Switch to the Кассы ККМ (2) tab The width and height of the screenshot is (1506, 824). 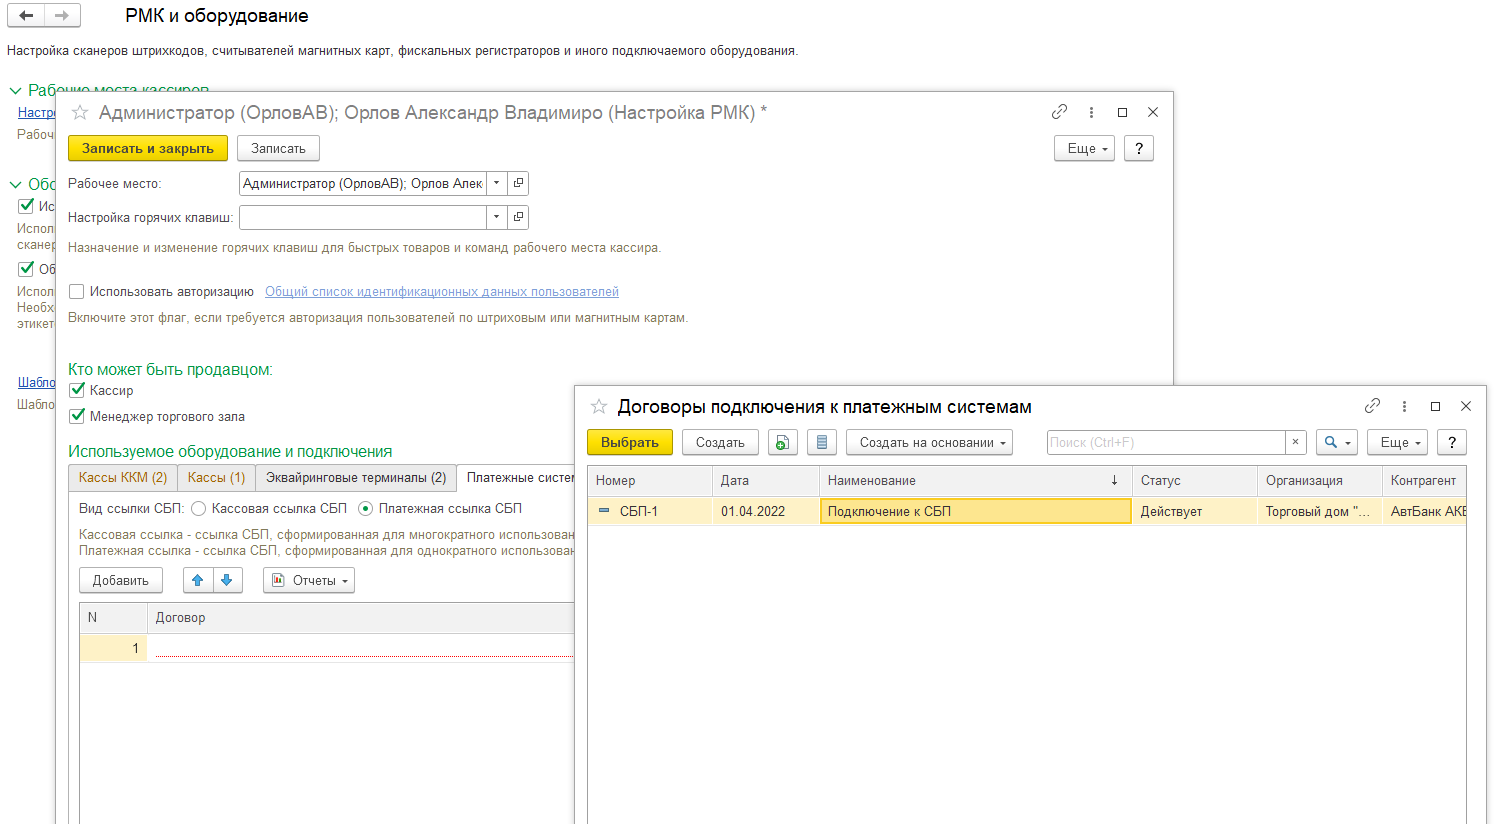tap(123, 478)
